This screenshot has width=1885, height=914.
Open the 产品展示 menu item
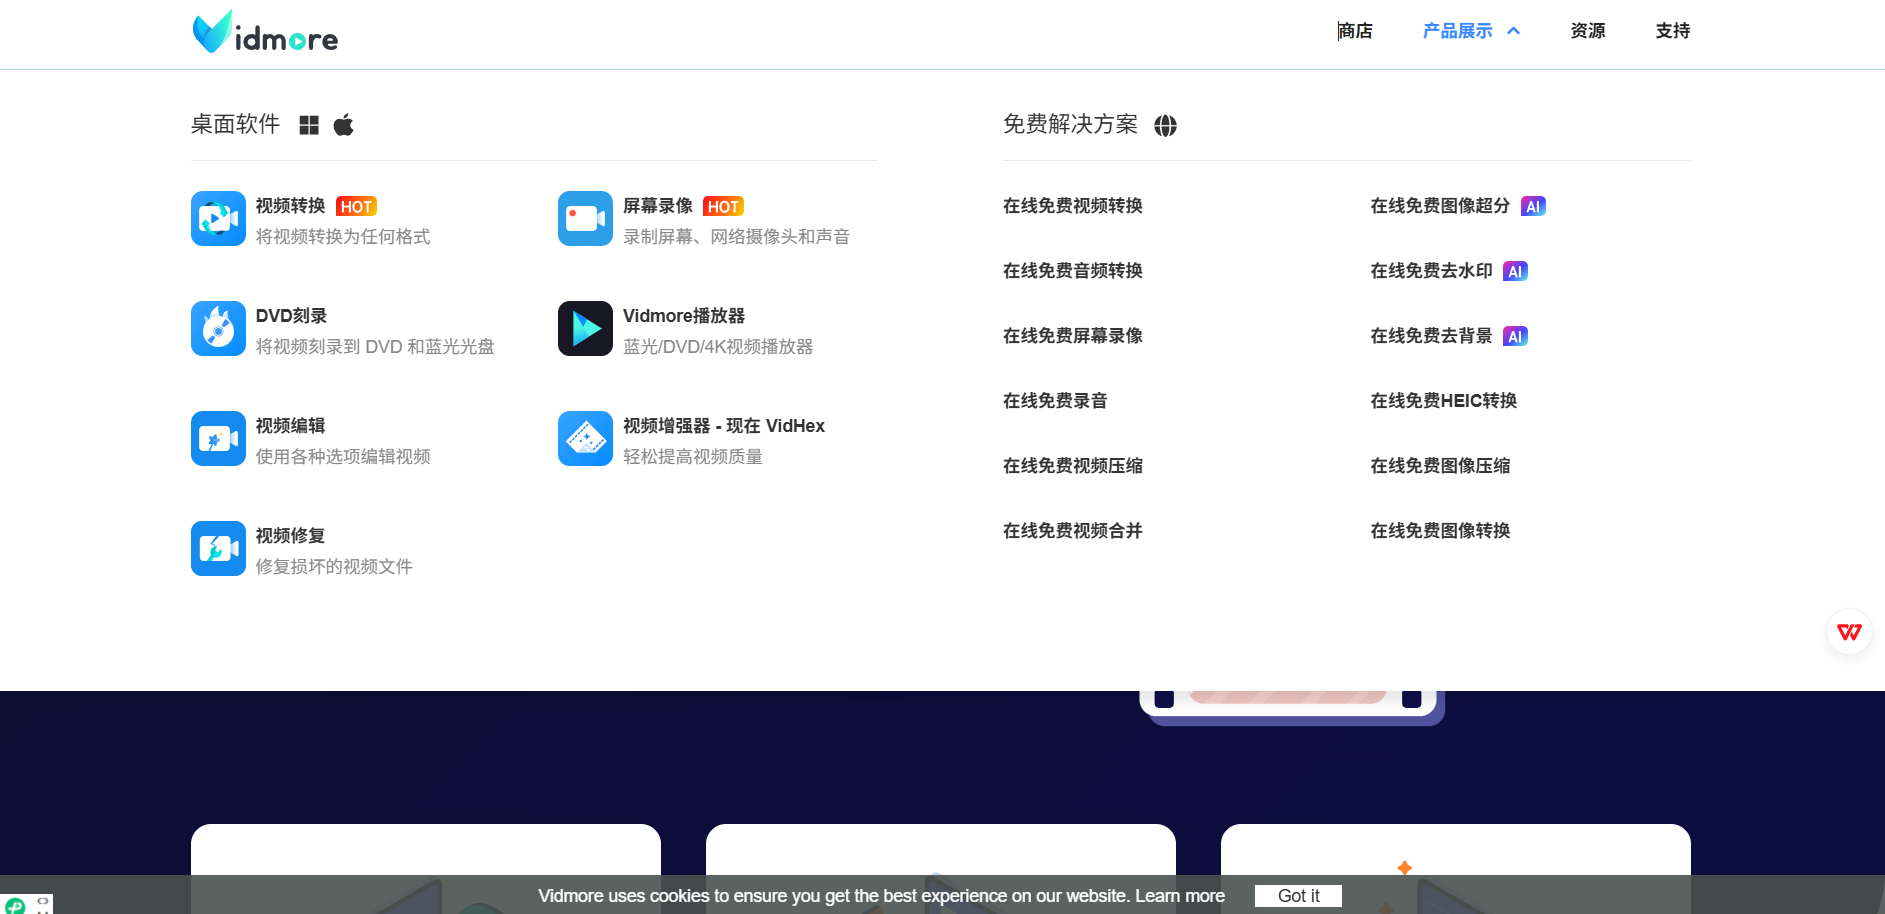(1457, 31)
